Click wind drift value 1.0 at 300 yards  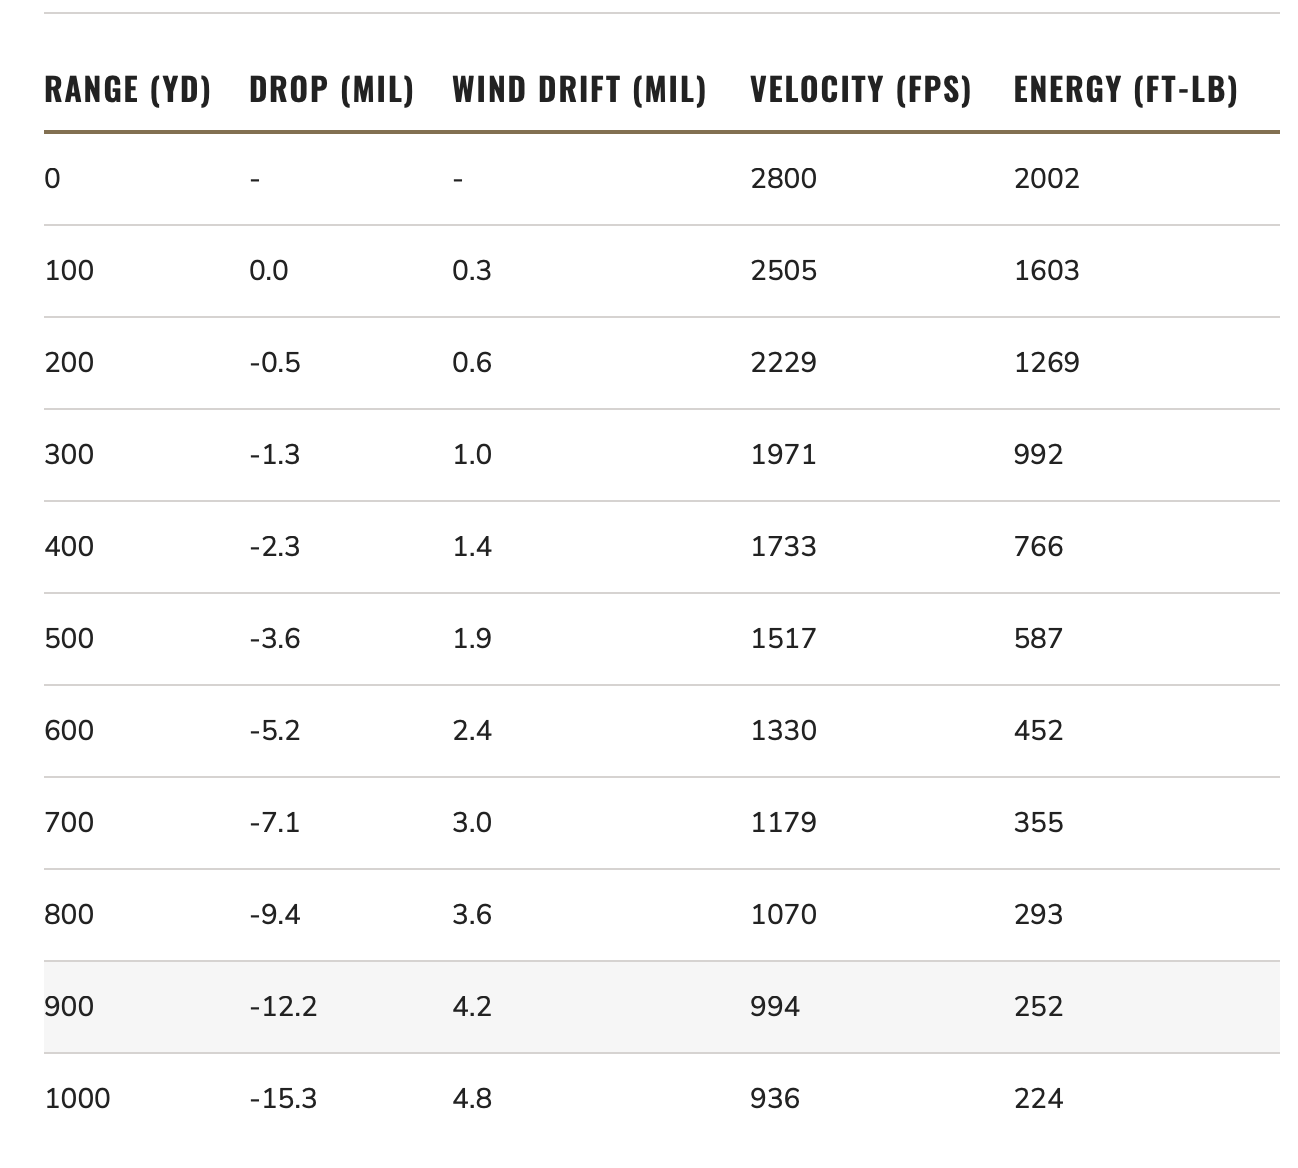pos(472,455)
